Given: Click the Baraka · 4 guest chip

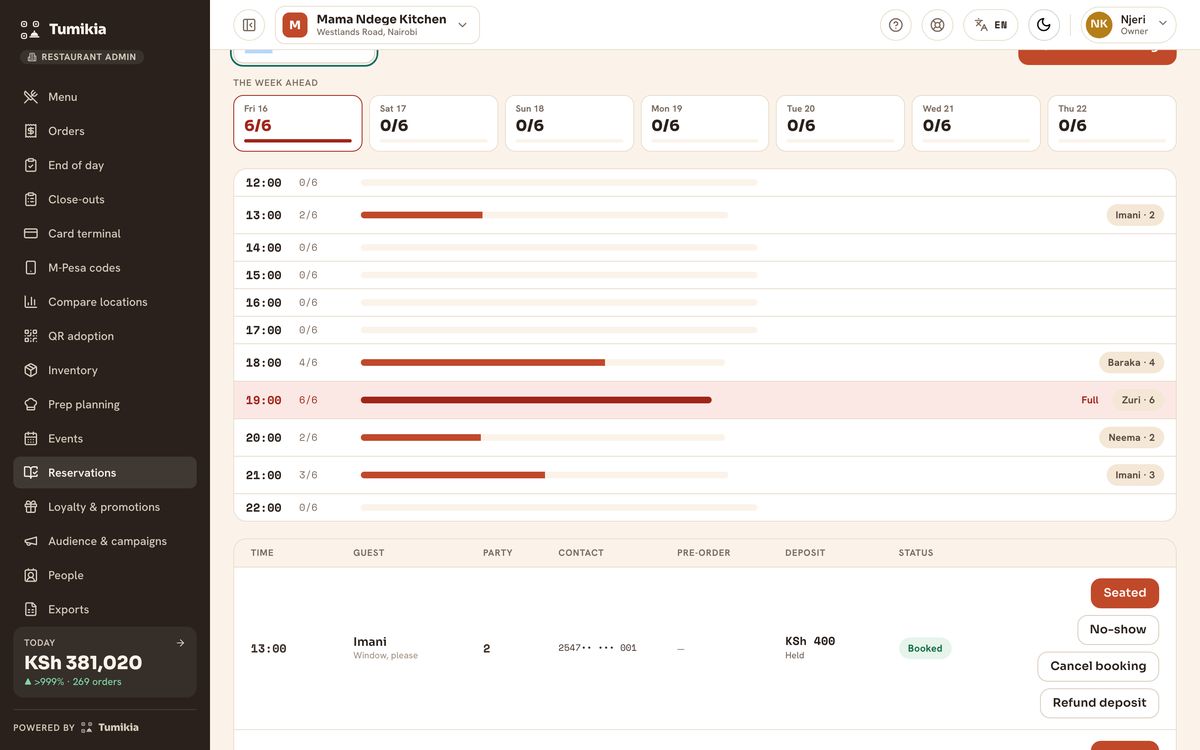Looking at the screenshot, I should [1131, 363].
